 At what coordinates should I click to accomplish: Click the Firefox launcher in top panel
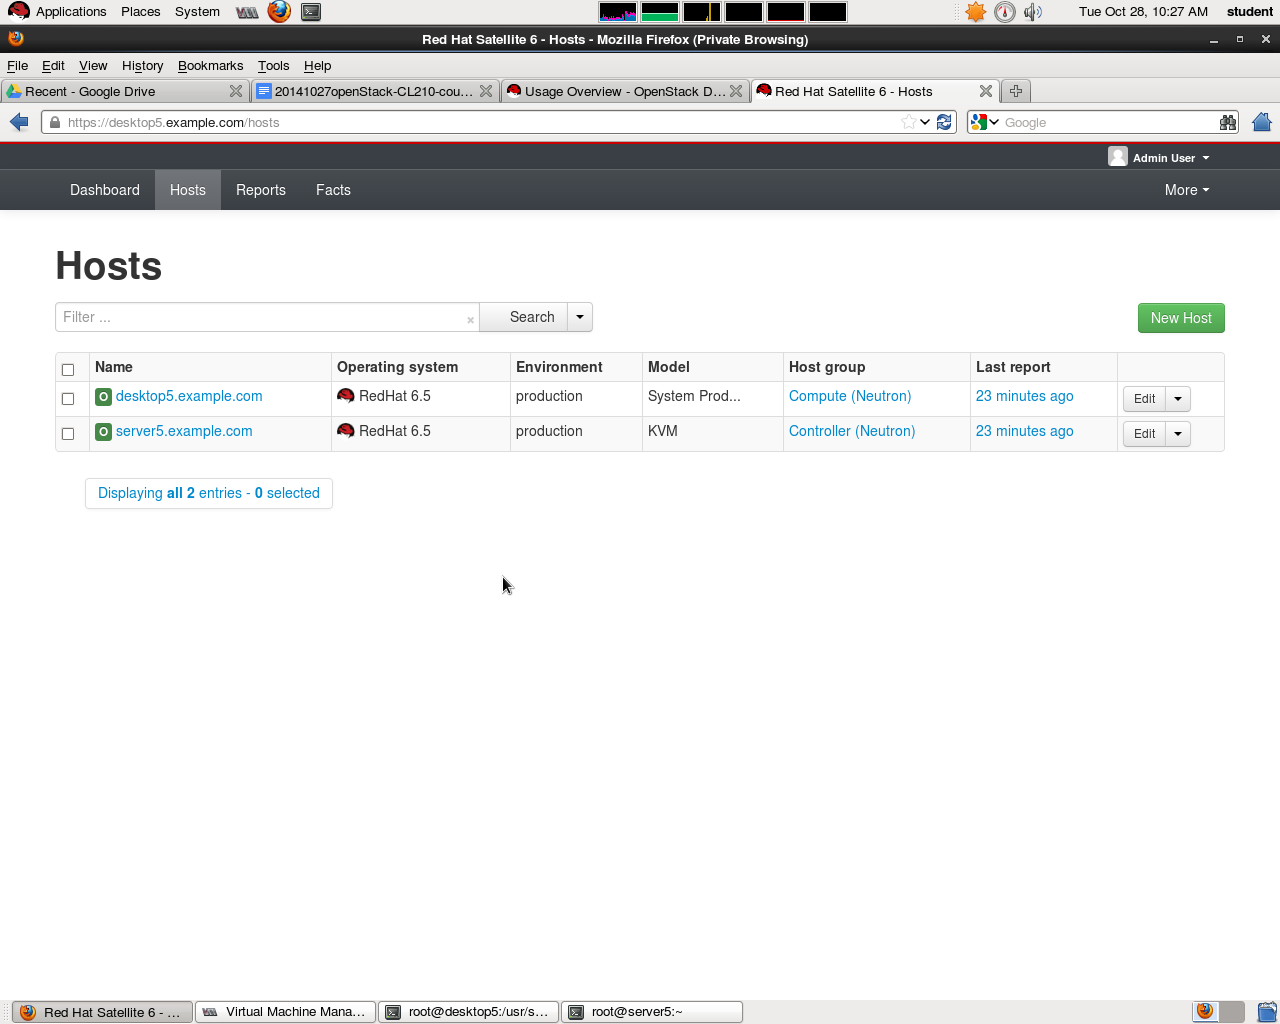point(279,12)
